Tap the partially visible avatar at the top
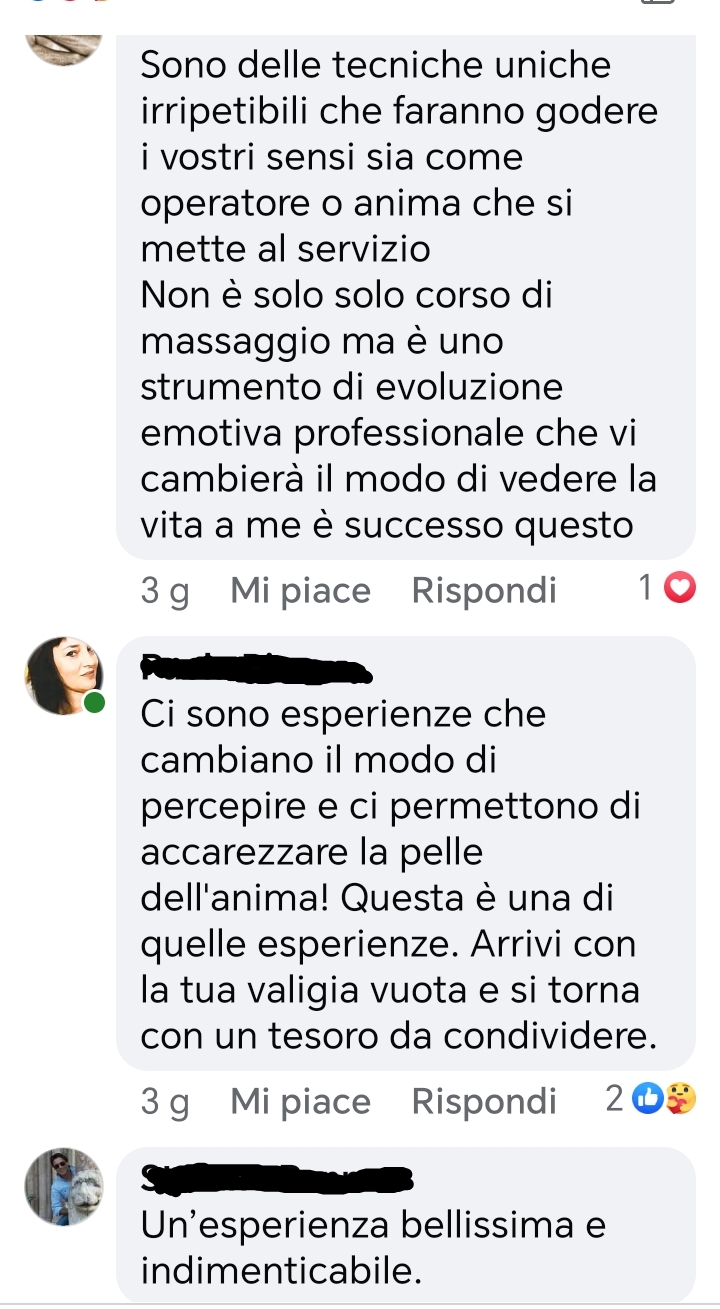 [x=65, y=47]
